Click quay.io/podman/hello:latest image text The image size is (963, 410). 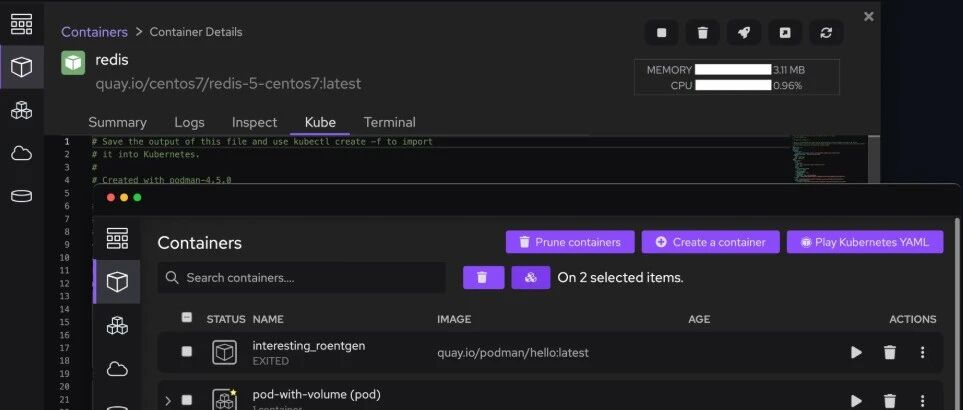pos(513,353)
